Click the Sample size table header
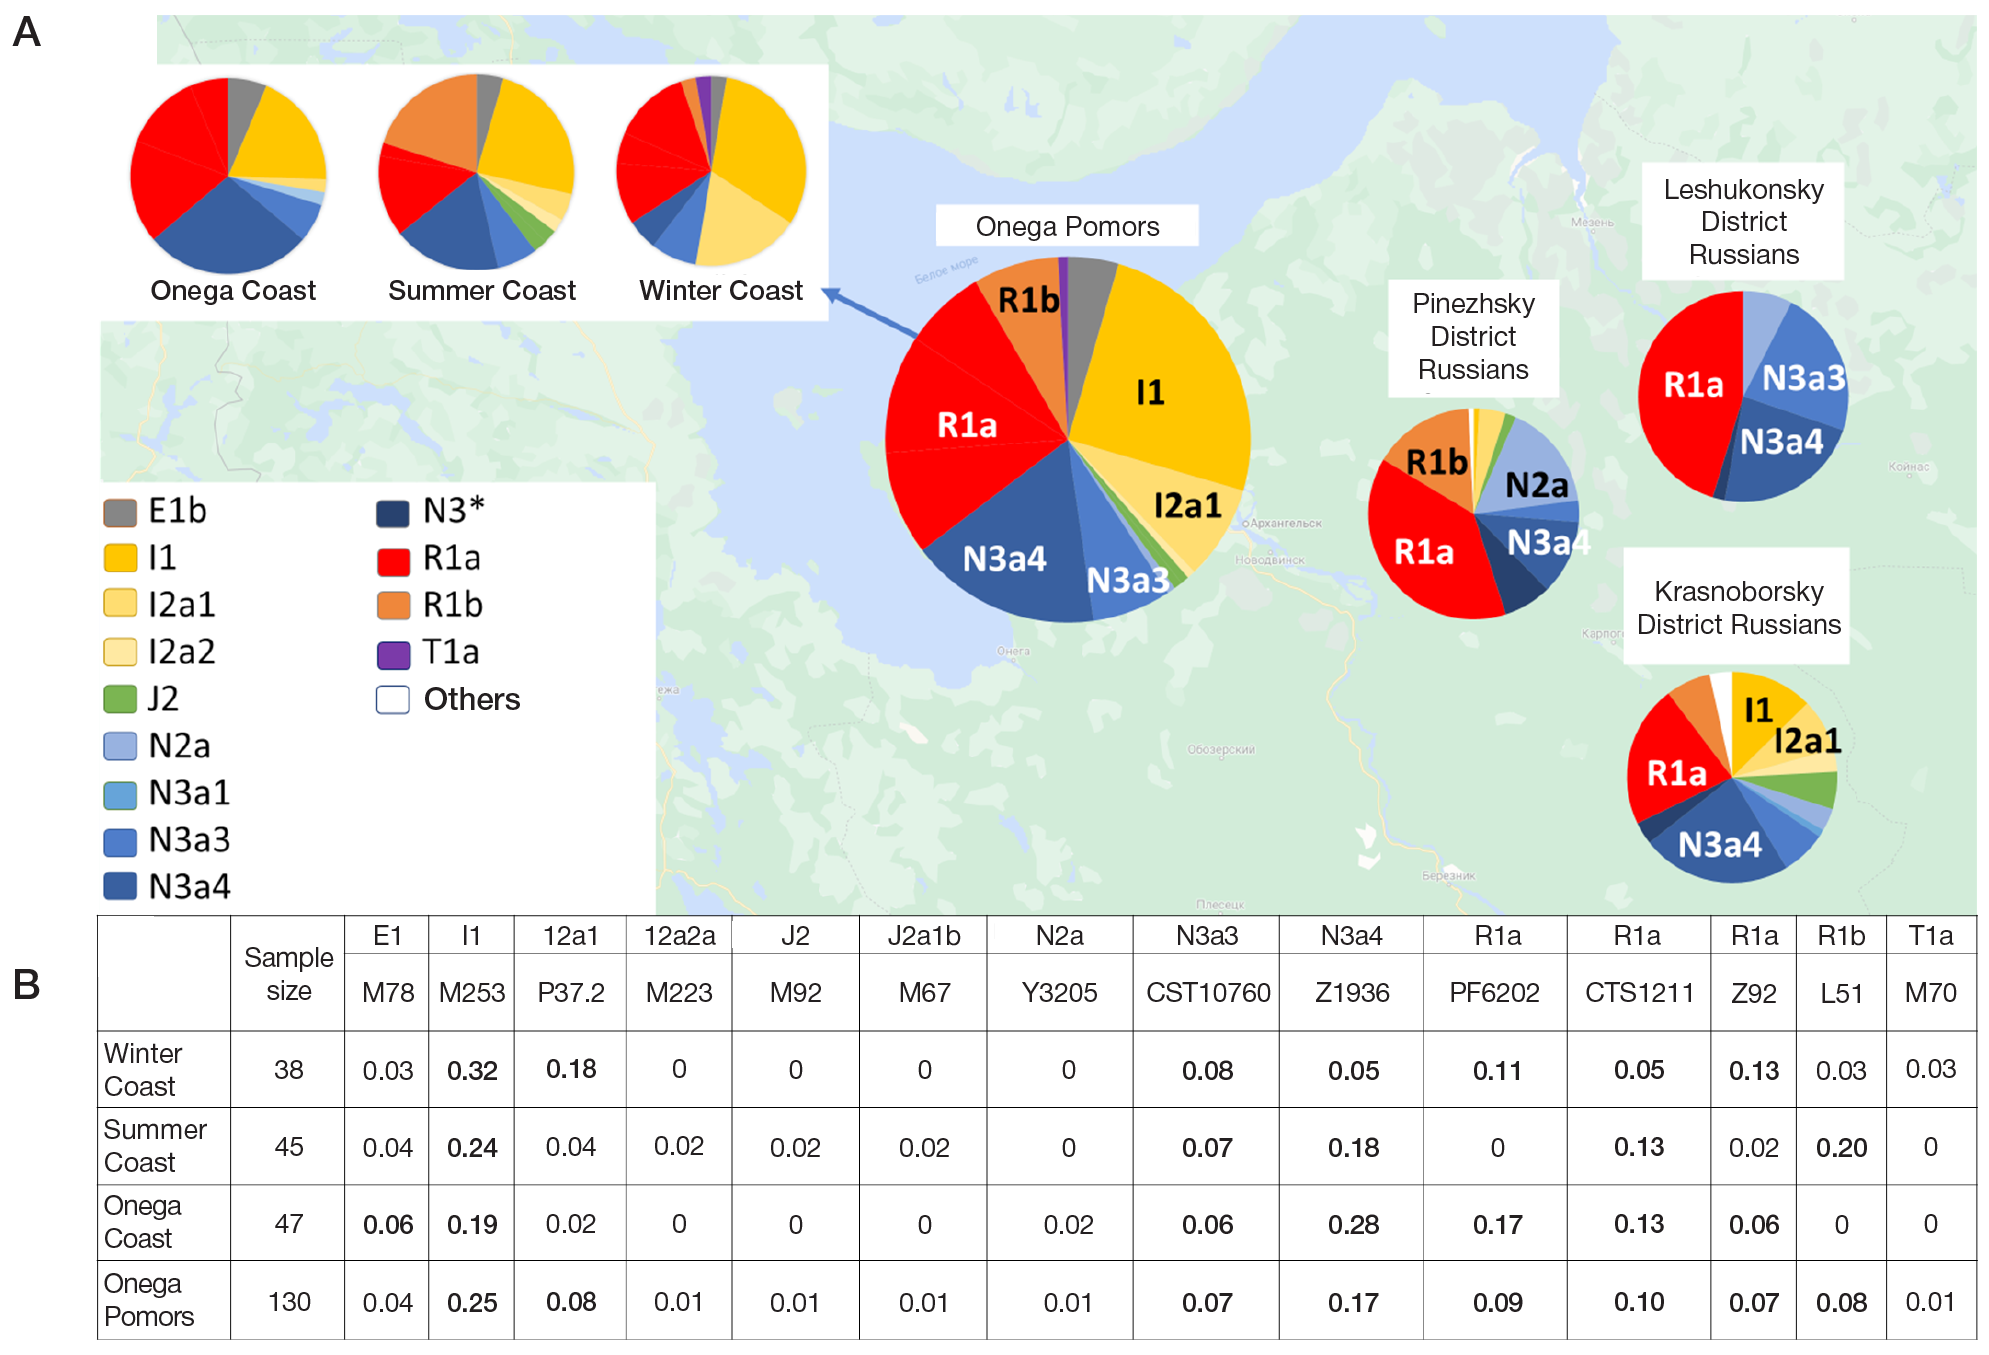Viewport: 1989px width, 1355px height. point(288,974)
